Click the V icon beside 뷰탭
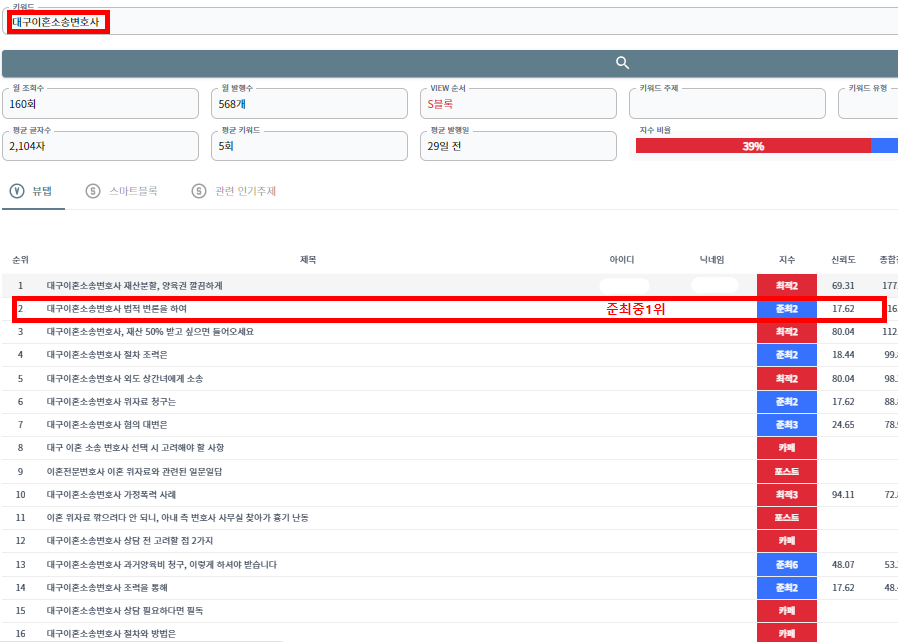Viewport: 898px width, 642px height. point(16,190)
